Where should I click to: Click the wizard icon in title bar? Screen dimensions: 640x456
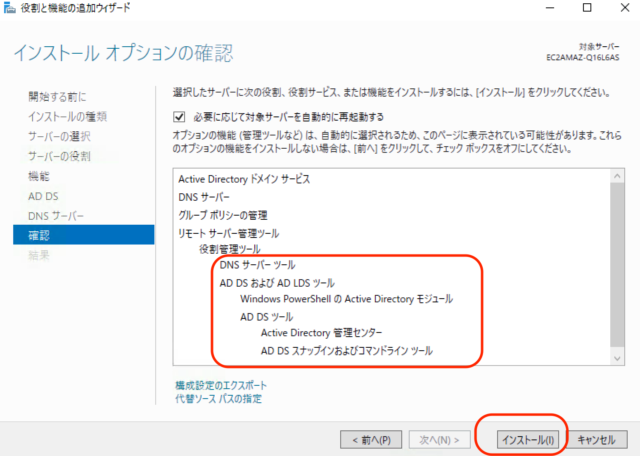tap(9, 7)
